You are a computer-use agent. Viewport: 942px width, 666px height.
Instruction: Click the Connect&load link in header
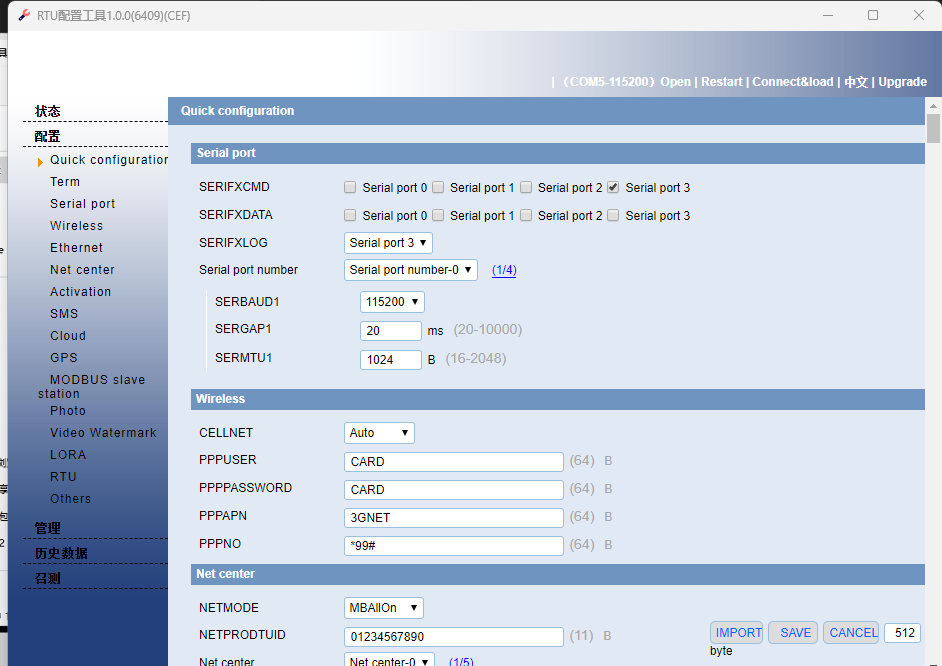tap(792, 82)
